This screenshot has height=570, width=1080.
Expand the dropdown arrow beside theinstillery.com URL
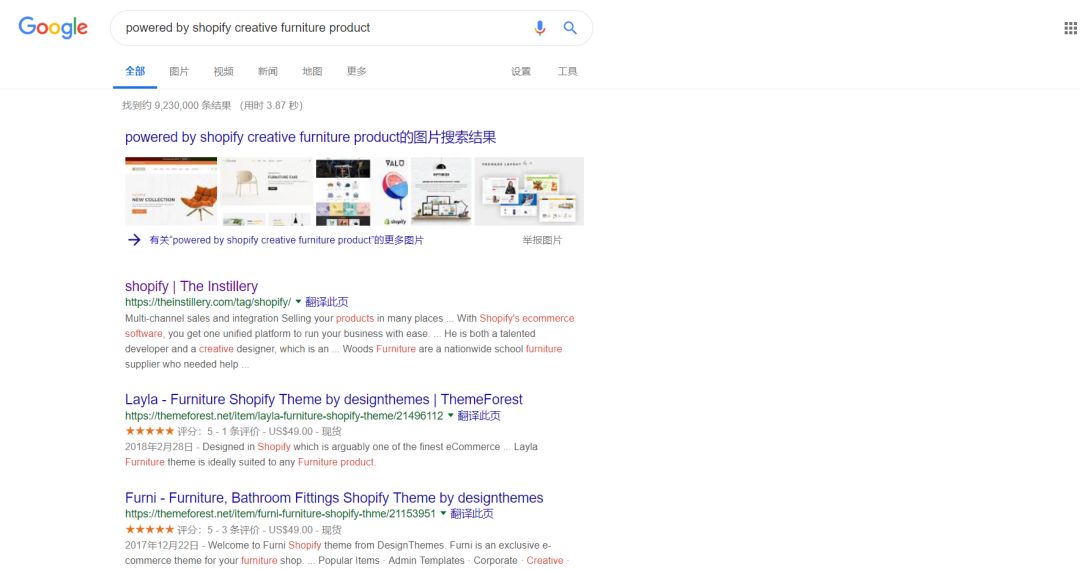click(298, 301)
